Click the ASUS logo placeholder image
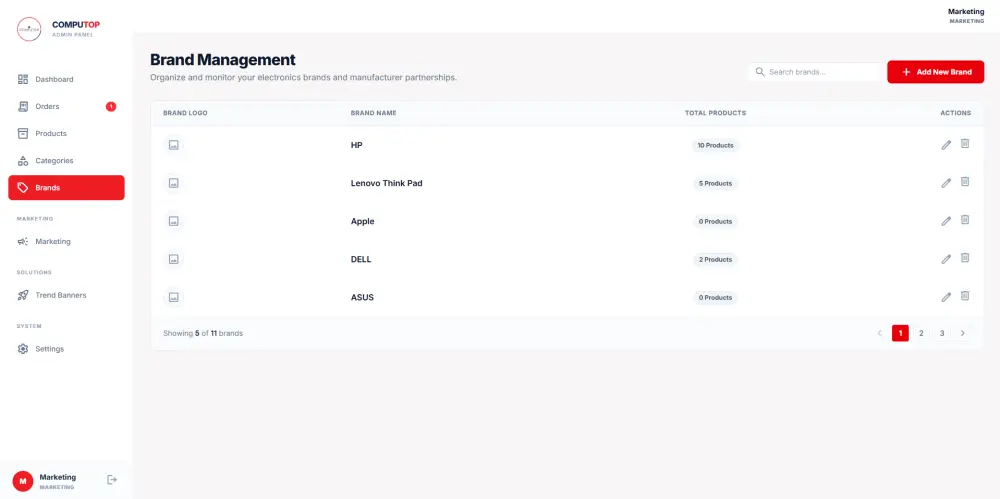1000x499 pixels. 173,297
